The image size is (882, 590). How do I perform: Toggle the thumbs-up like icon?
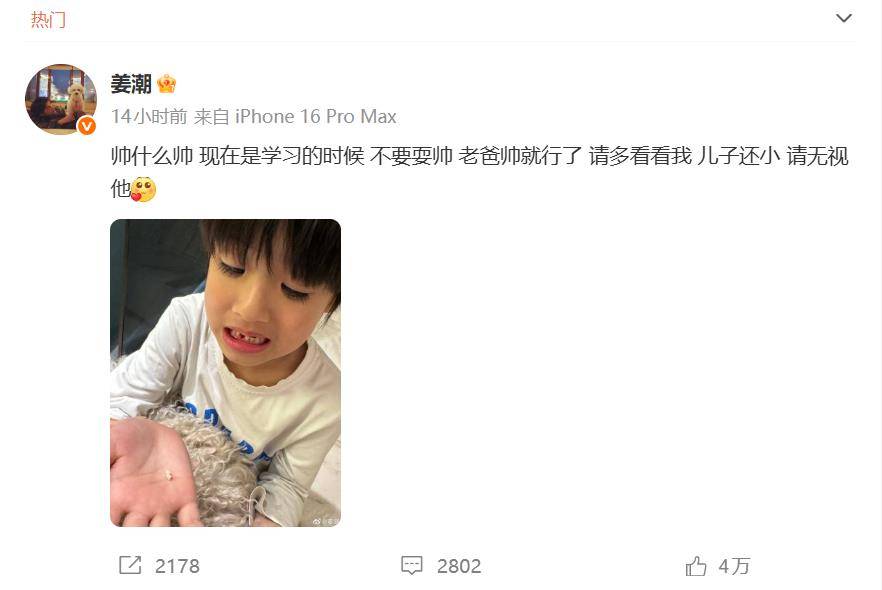696,565
